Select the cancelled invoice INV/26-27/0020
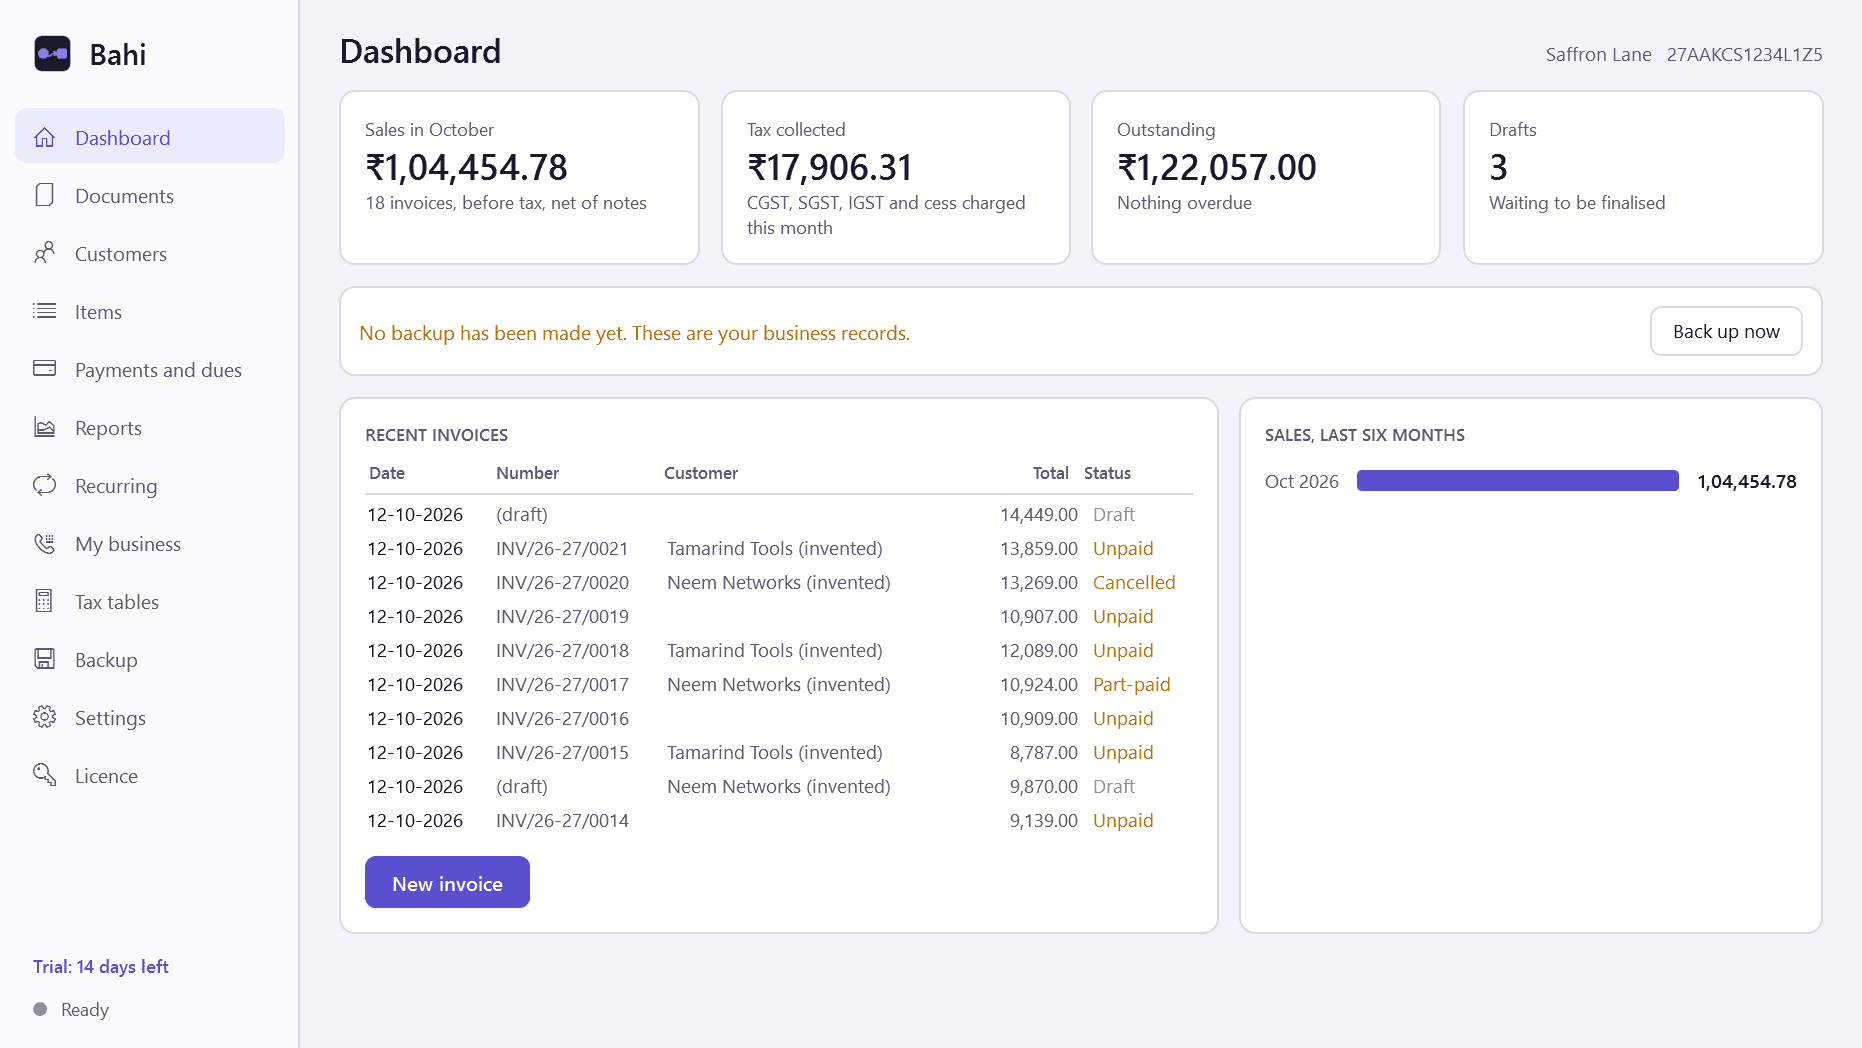1862x1048 pixels. click(779, 582)
